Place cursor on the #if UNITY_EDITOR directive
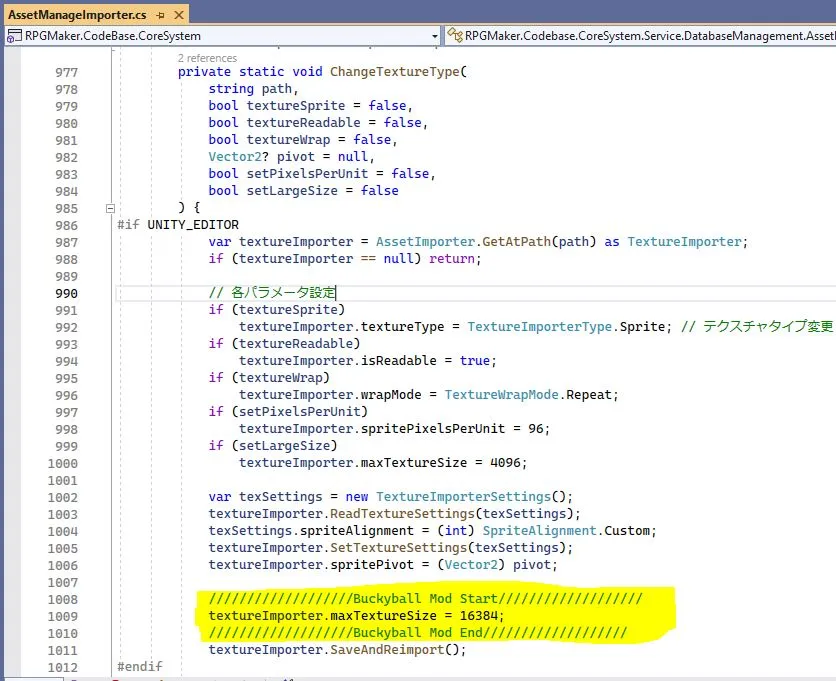The image size is (836, 681). pyautogui.click(x=178, y=225)
